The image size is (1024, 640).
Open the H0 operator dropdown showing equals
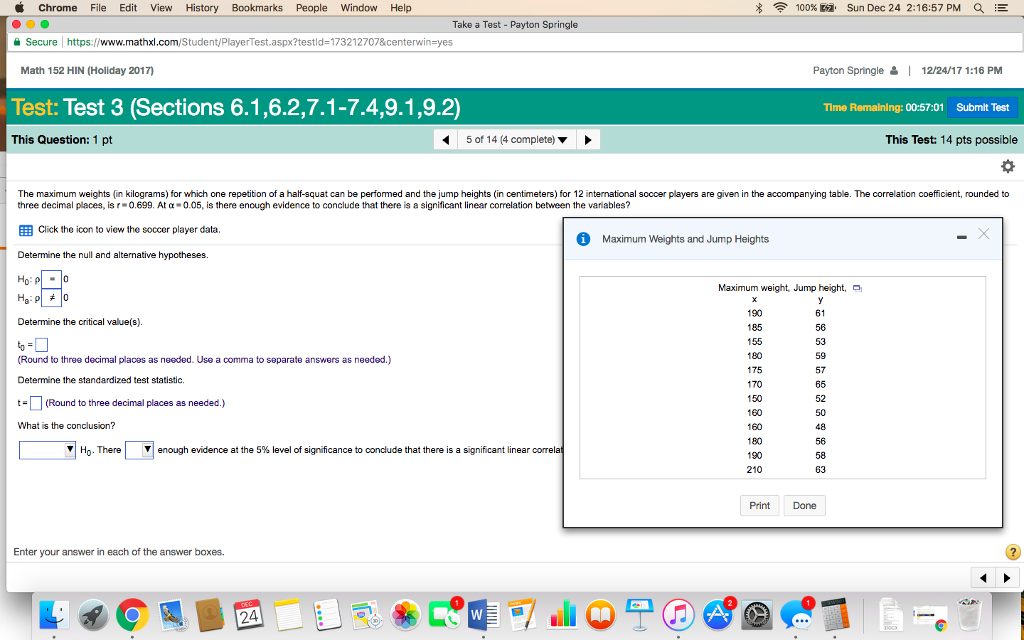pos(52,280)
